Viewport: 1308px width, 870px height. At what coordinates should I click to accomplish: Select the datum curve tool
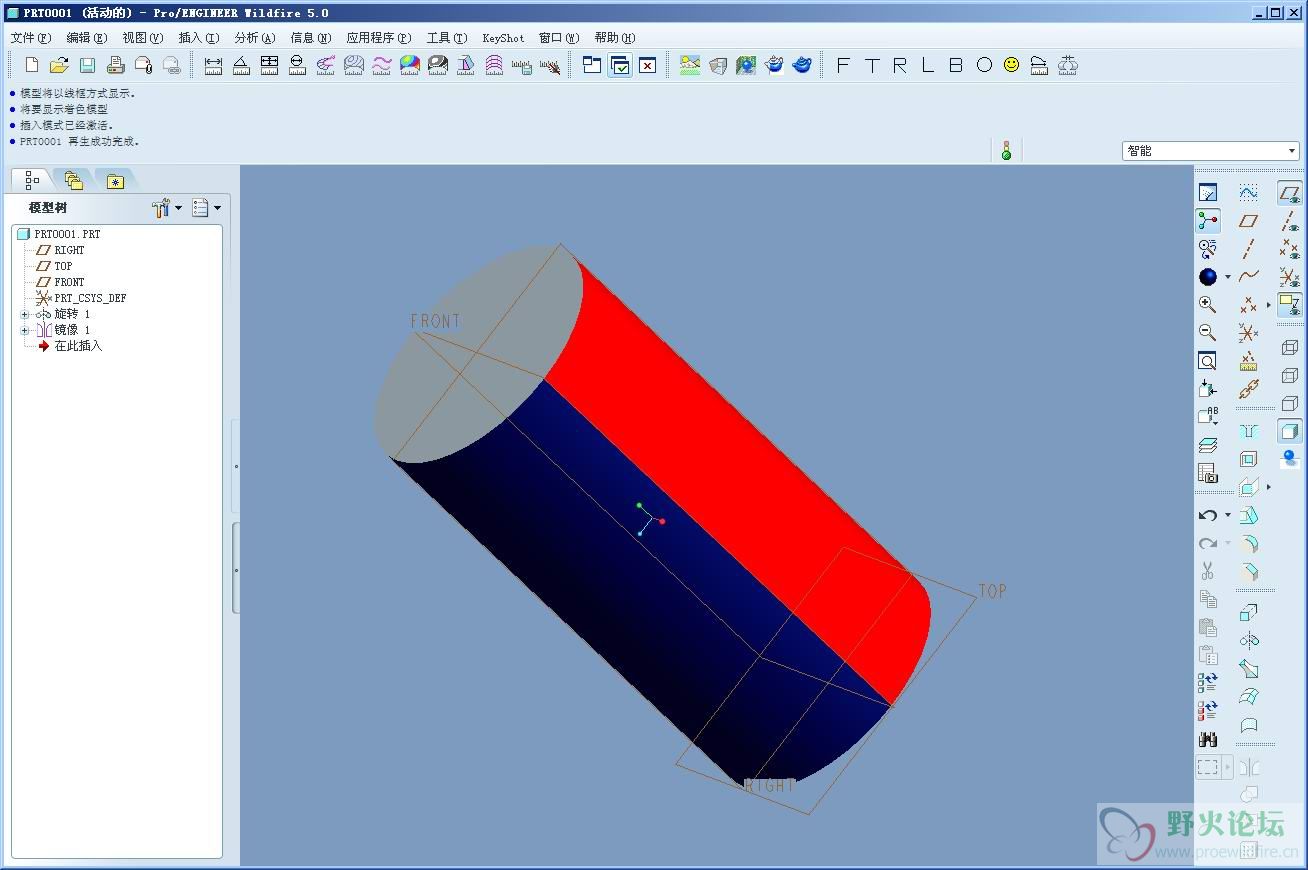1249,277
